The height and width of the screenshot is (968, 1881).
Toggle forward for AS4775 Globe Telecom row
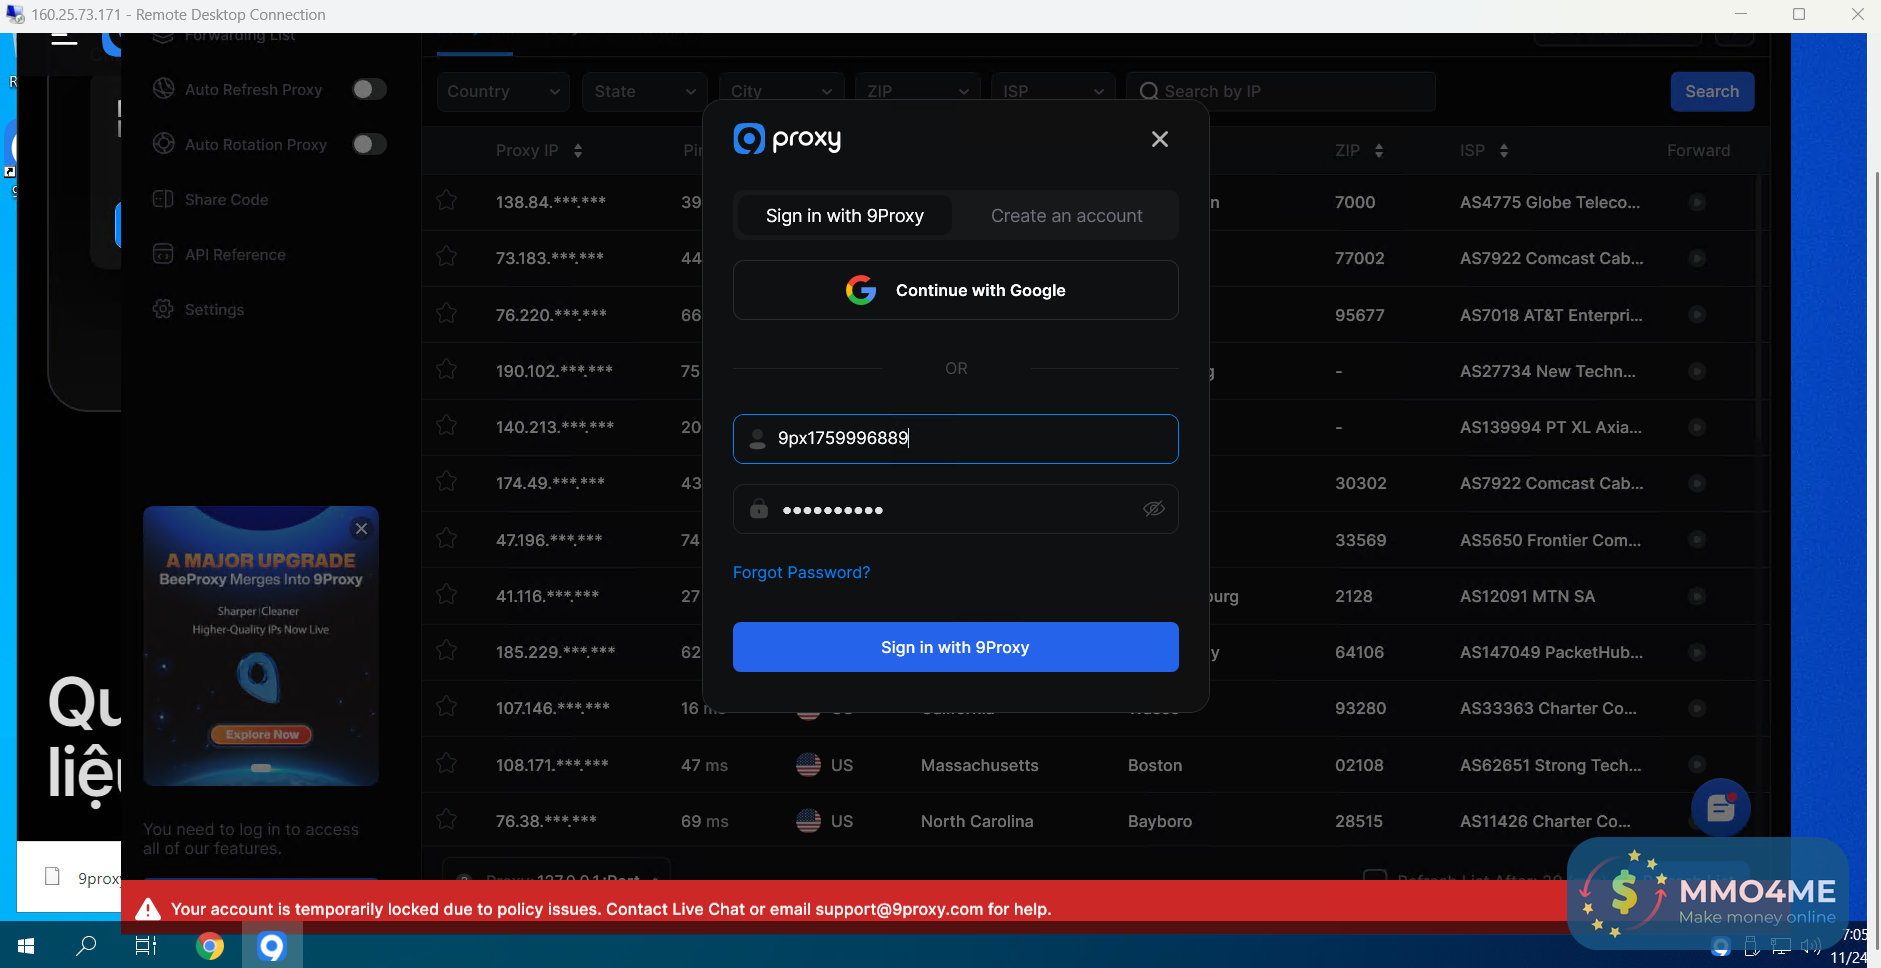(x=1697, y=202)
